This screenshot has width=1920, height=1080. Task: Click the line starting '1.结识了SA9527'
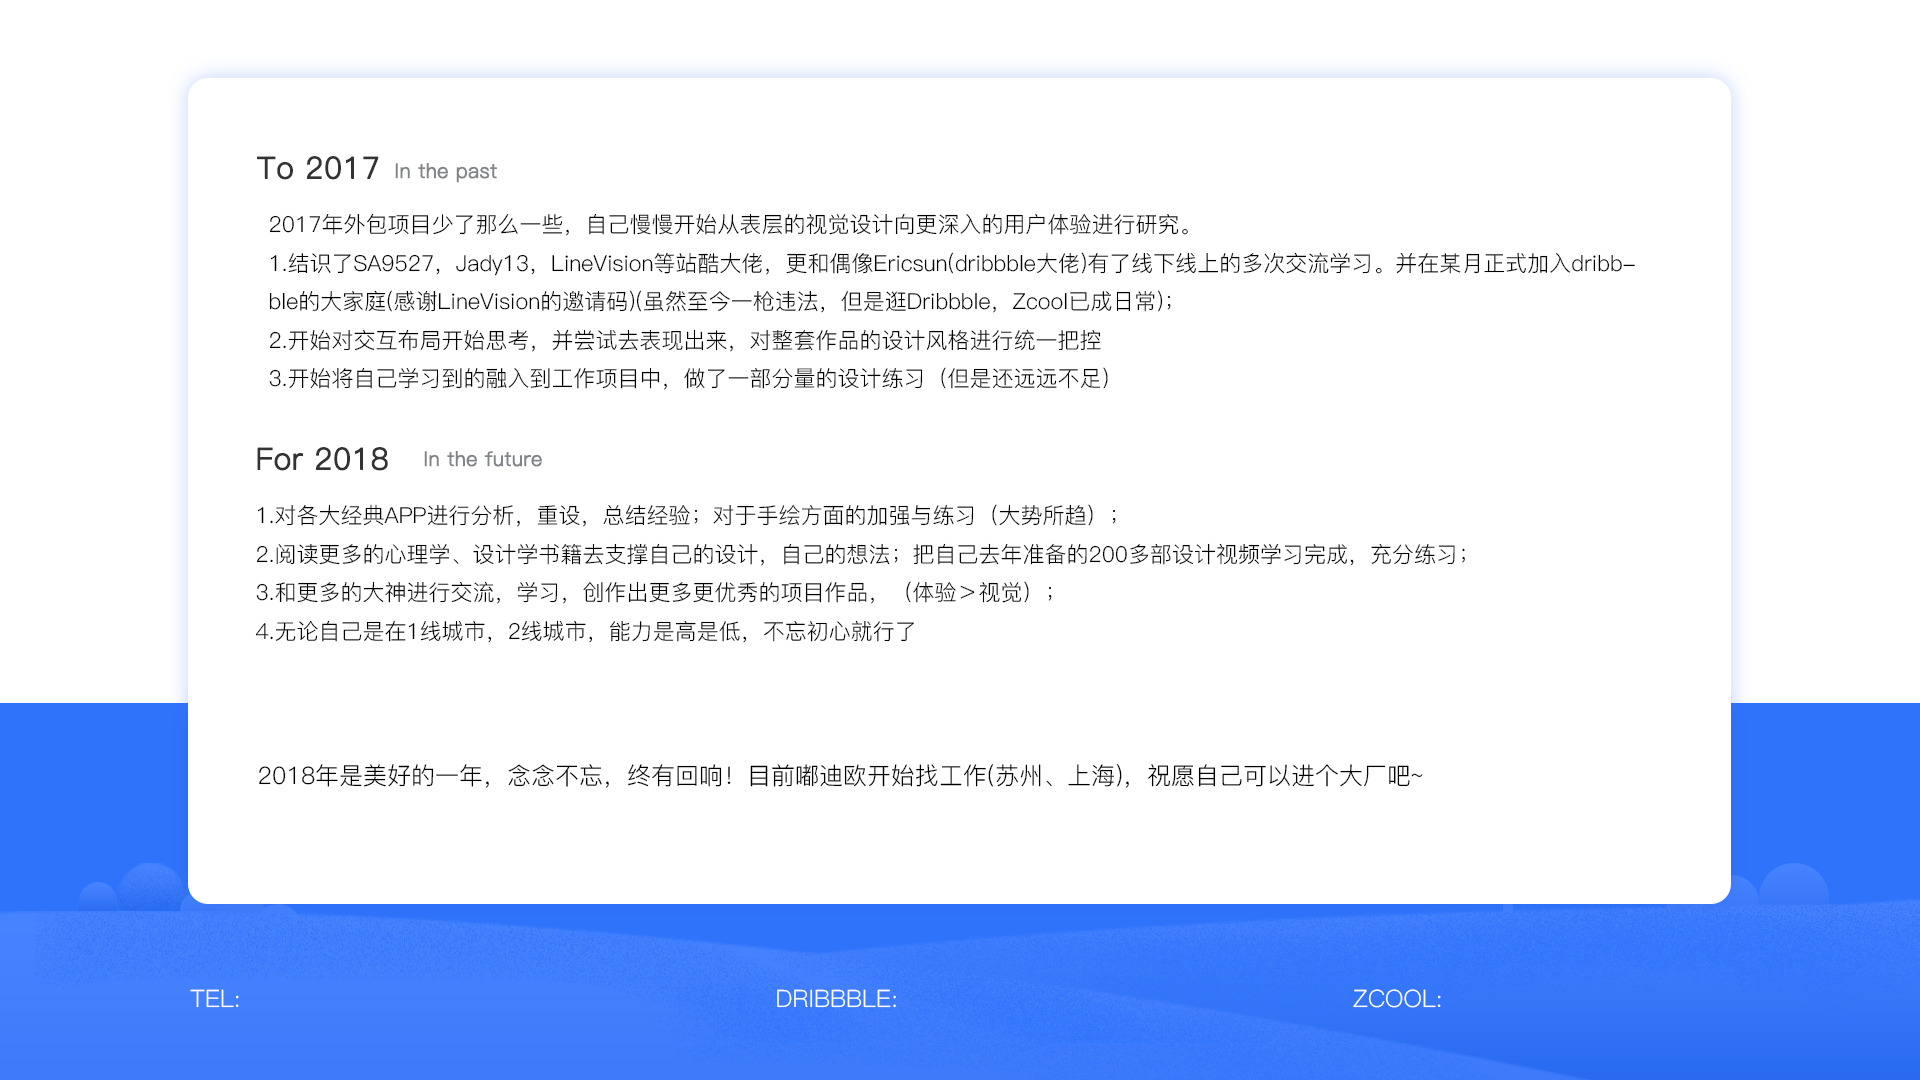952,263
